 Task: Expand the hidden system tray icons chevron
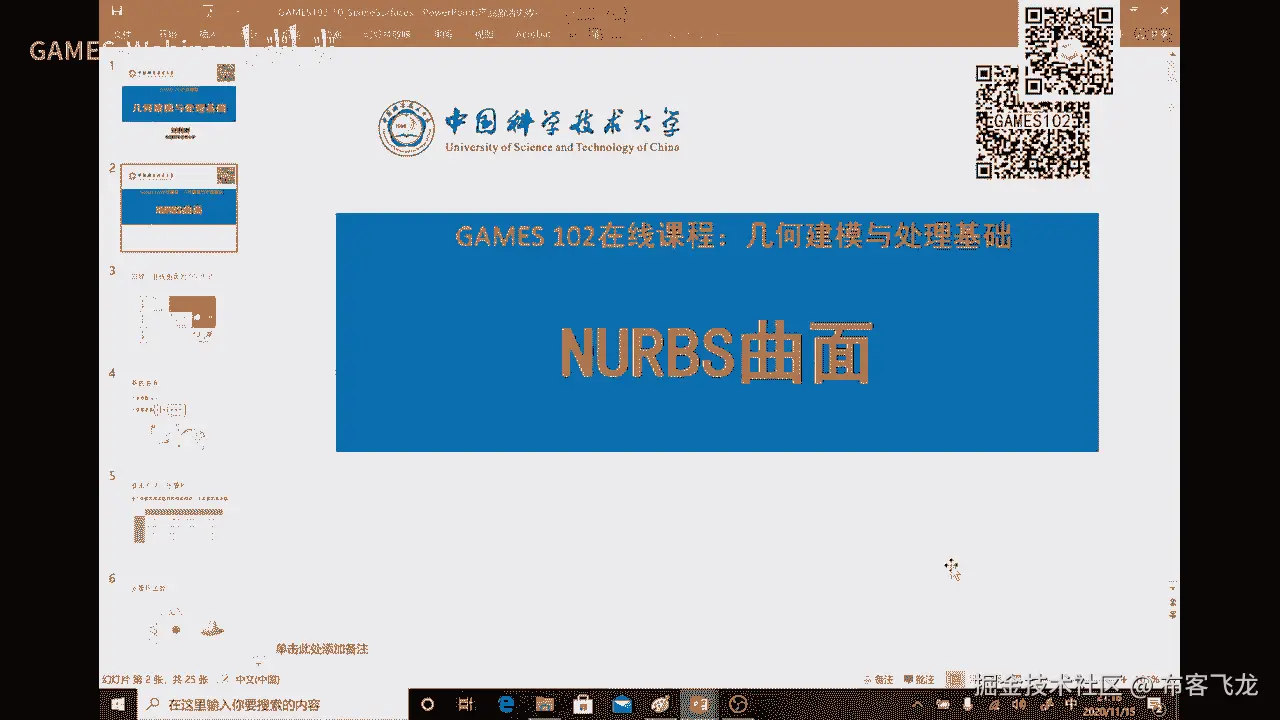coord(917,705)
